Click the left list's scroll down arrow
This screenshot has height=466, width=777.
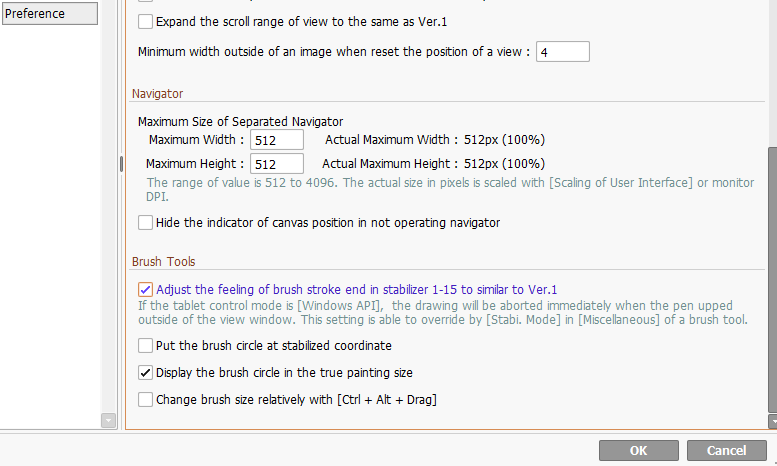(109, 421)
